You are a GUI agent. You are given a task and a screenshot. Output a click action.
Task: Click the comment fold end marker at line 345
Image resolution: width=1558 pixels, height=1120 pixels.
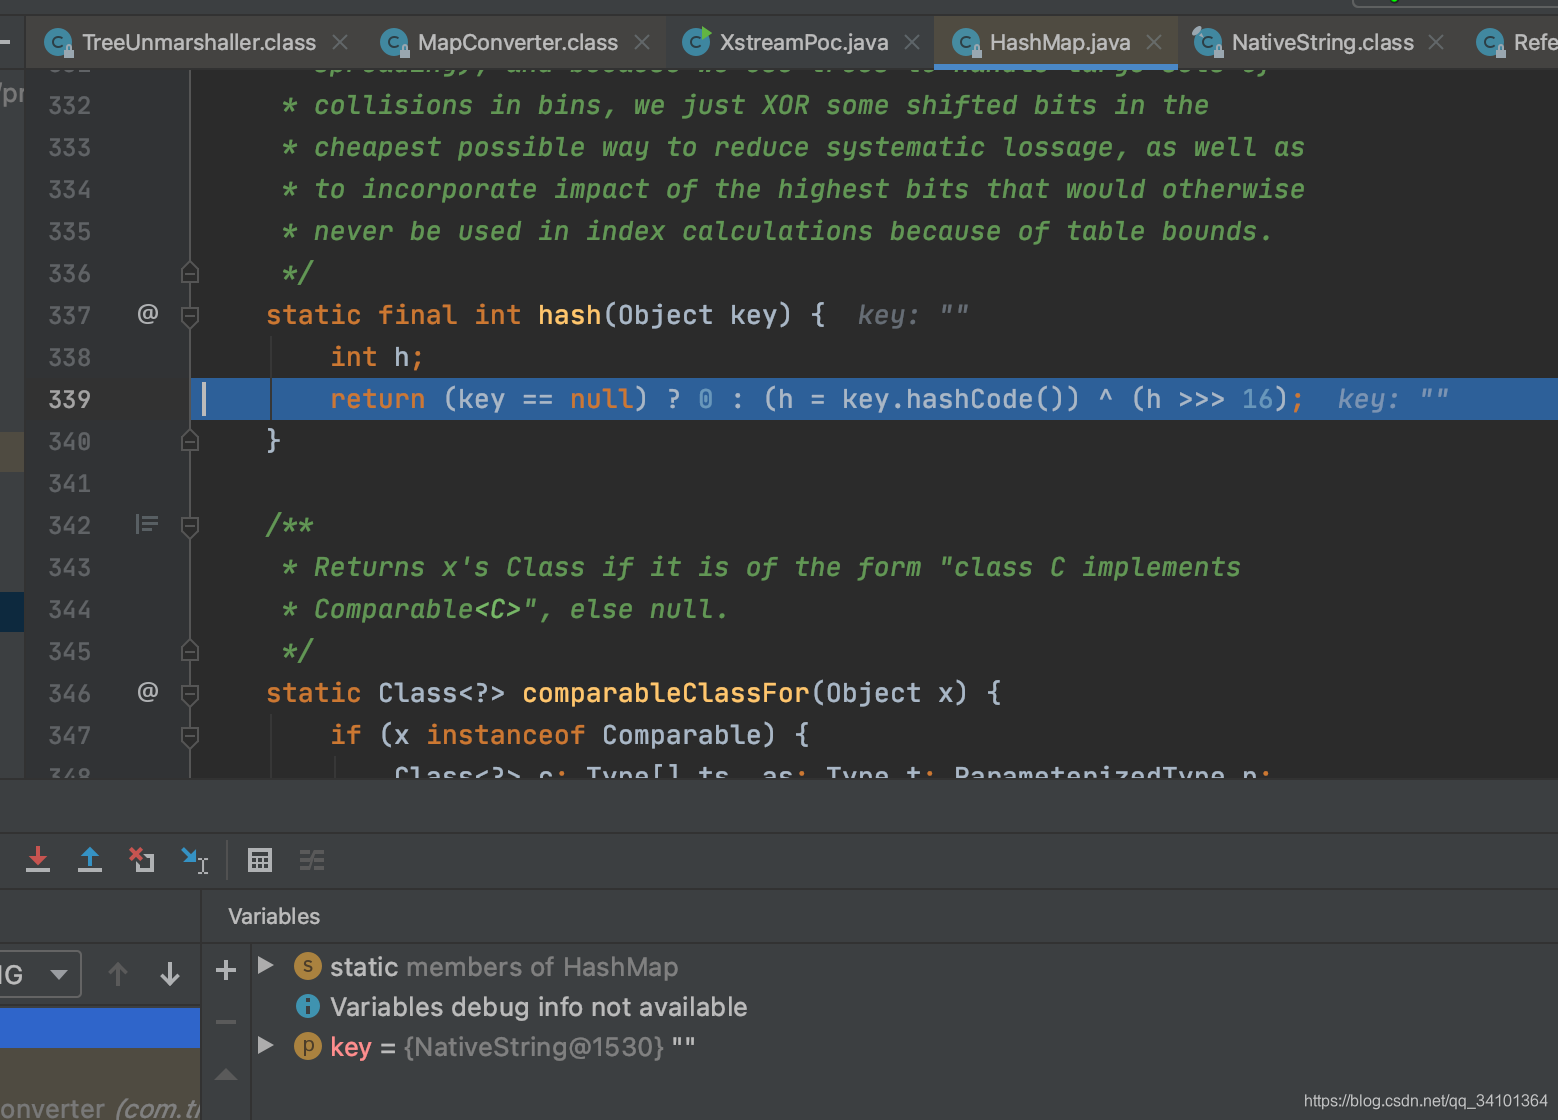(190, 651)
